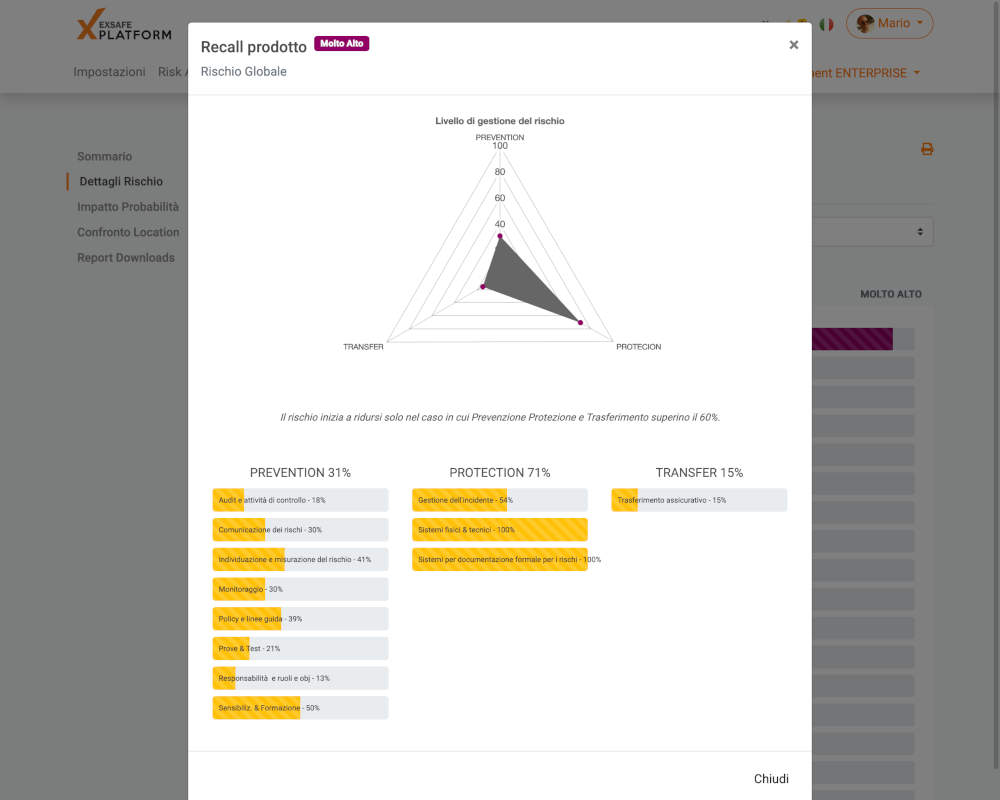The height and width of the screenshot is (800, 1000).
Task: Click Mario's avatar picture
Action: (865, 24)
